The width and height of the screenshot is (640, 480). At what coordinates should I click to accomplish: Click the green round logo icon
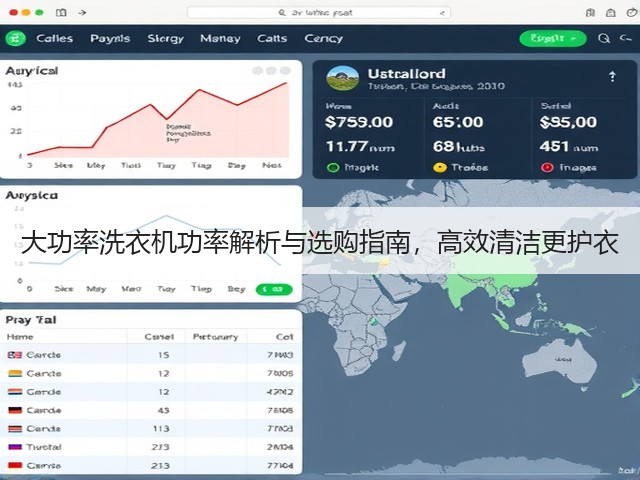pos(16,39)
